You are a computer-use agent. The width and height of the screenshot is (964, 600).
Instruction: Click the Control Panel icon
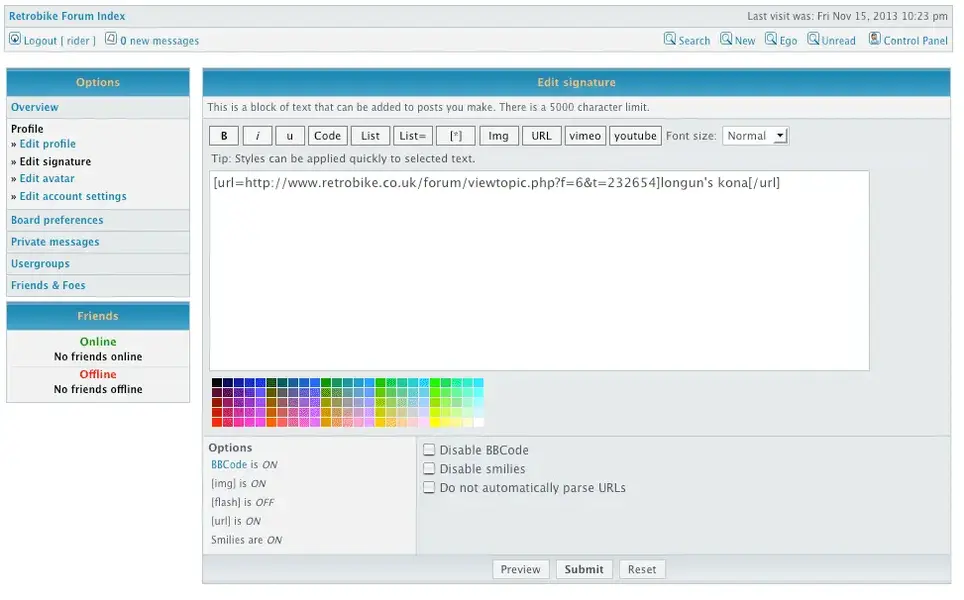coord(875,40)
